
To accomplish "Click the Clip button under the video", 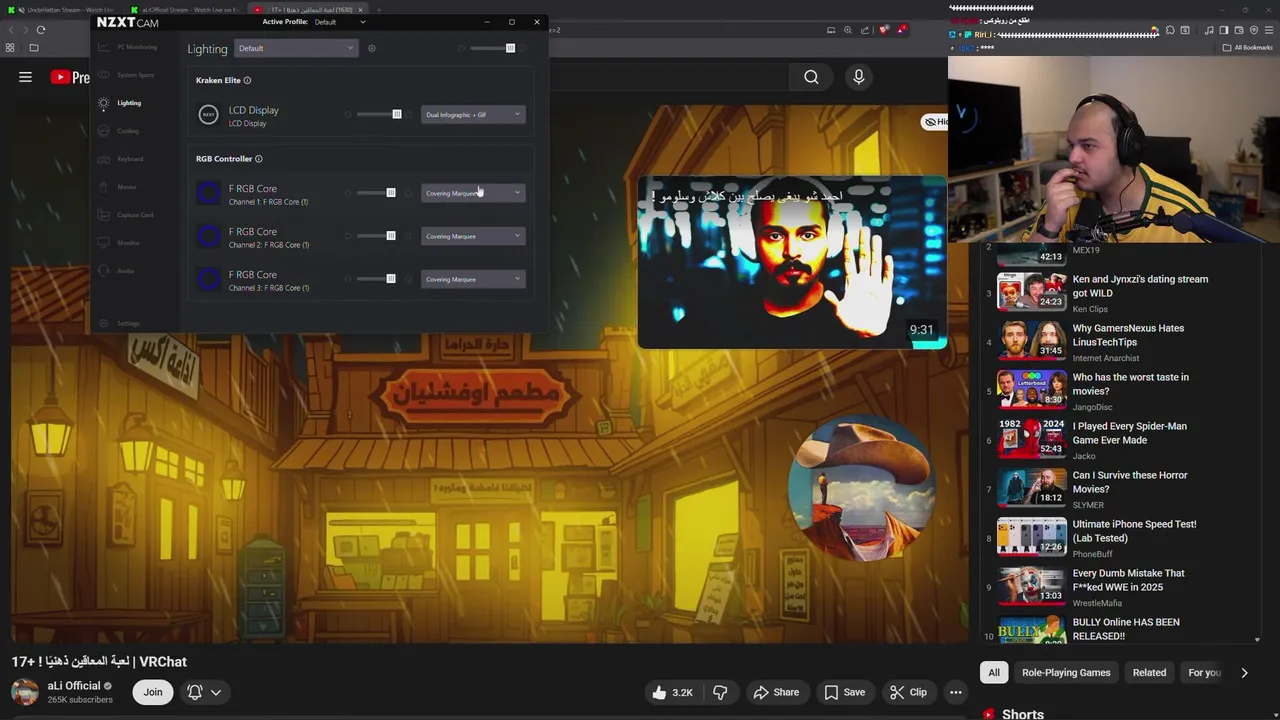I will [908, 692].
